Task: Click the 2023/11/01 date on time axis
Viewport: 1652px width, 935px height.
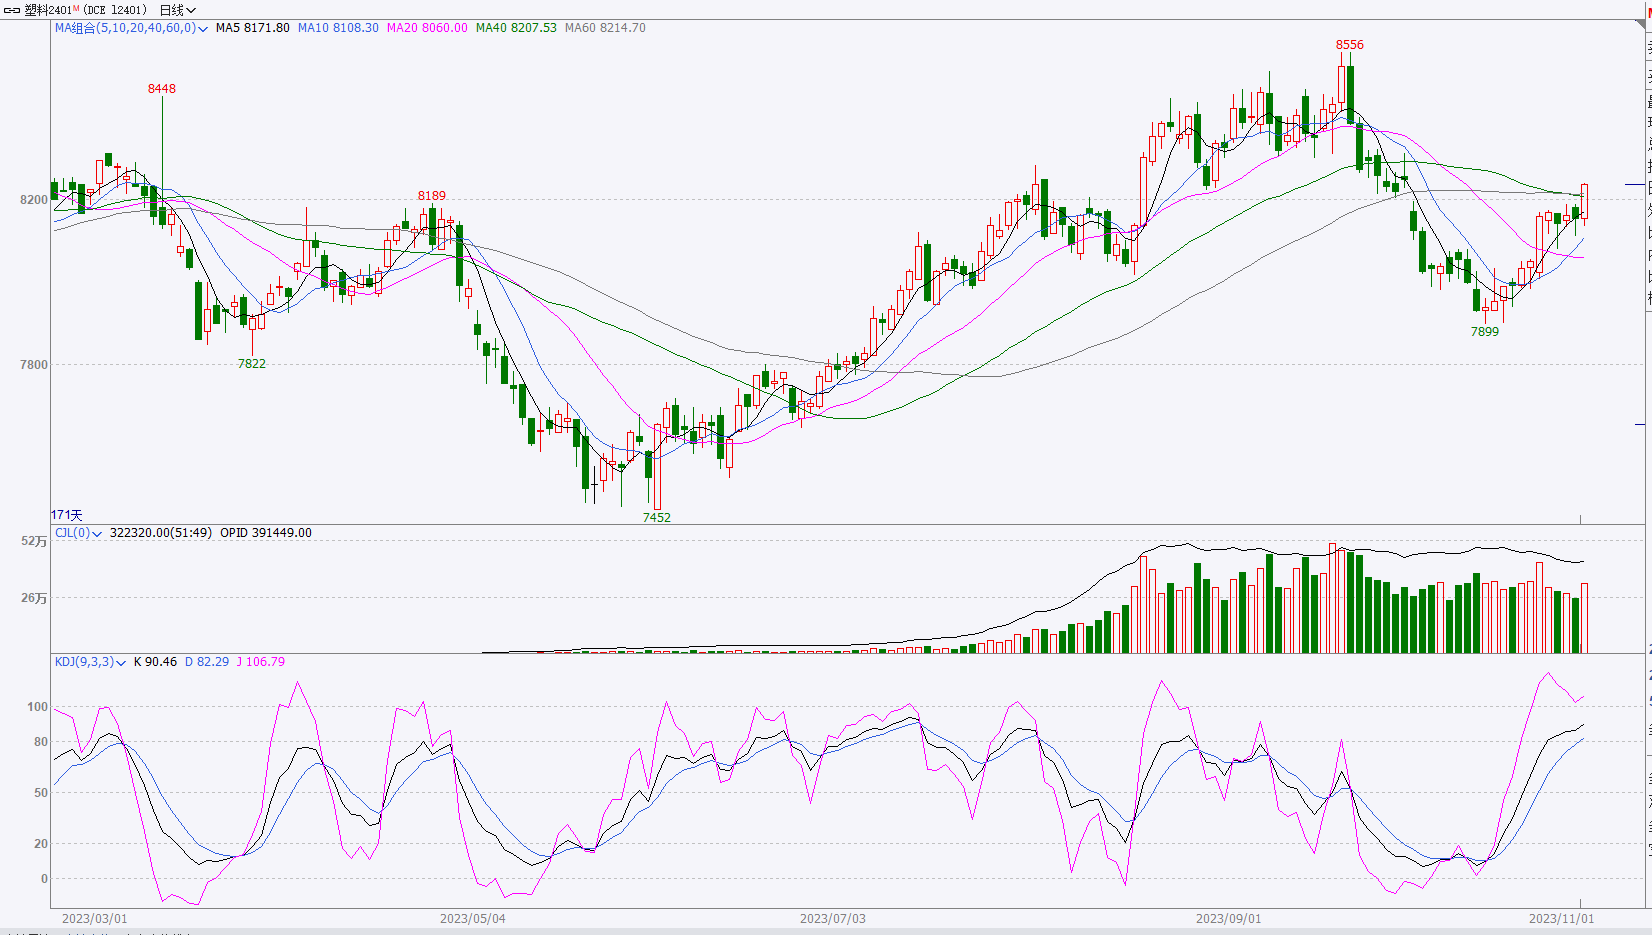Action: 1561,918
